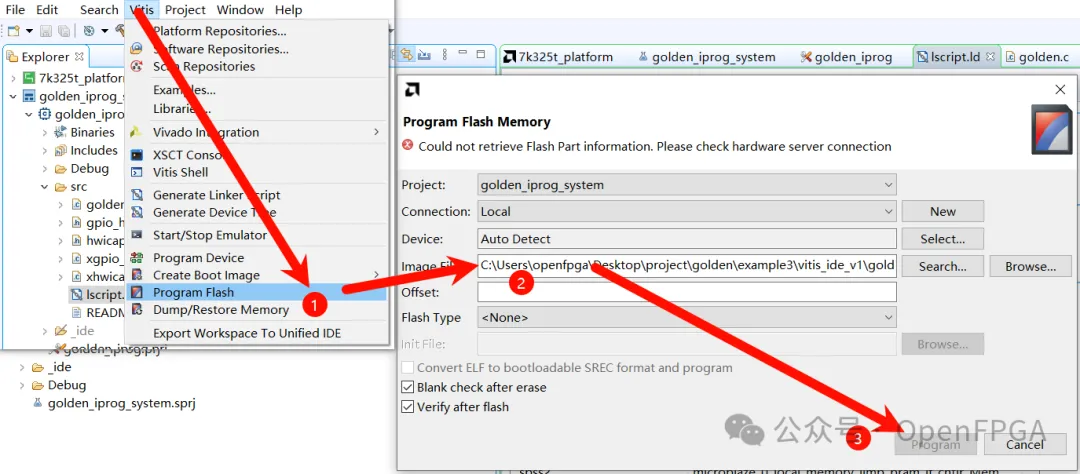Click the Device field showing Auto Detect
Screen dimensions: 1080x474
[687, 239]
